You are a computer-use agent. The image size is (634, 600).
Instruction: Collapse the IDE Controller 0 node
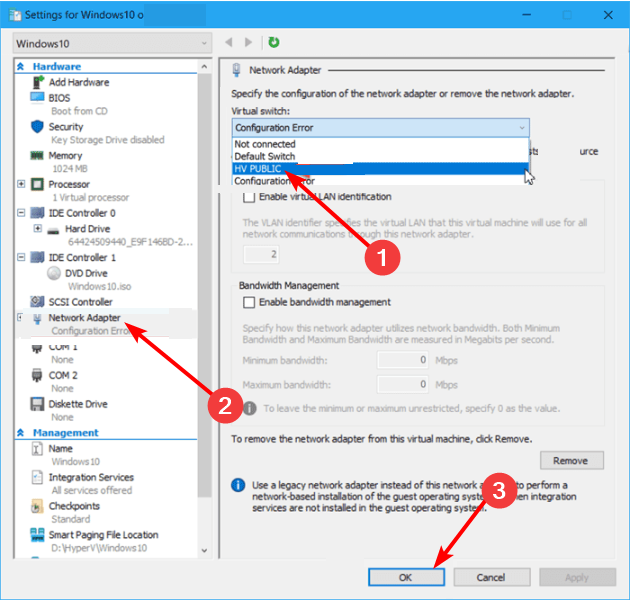[21, 213]
